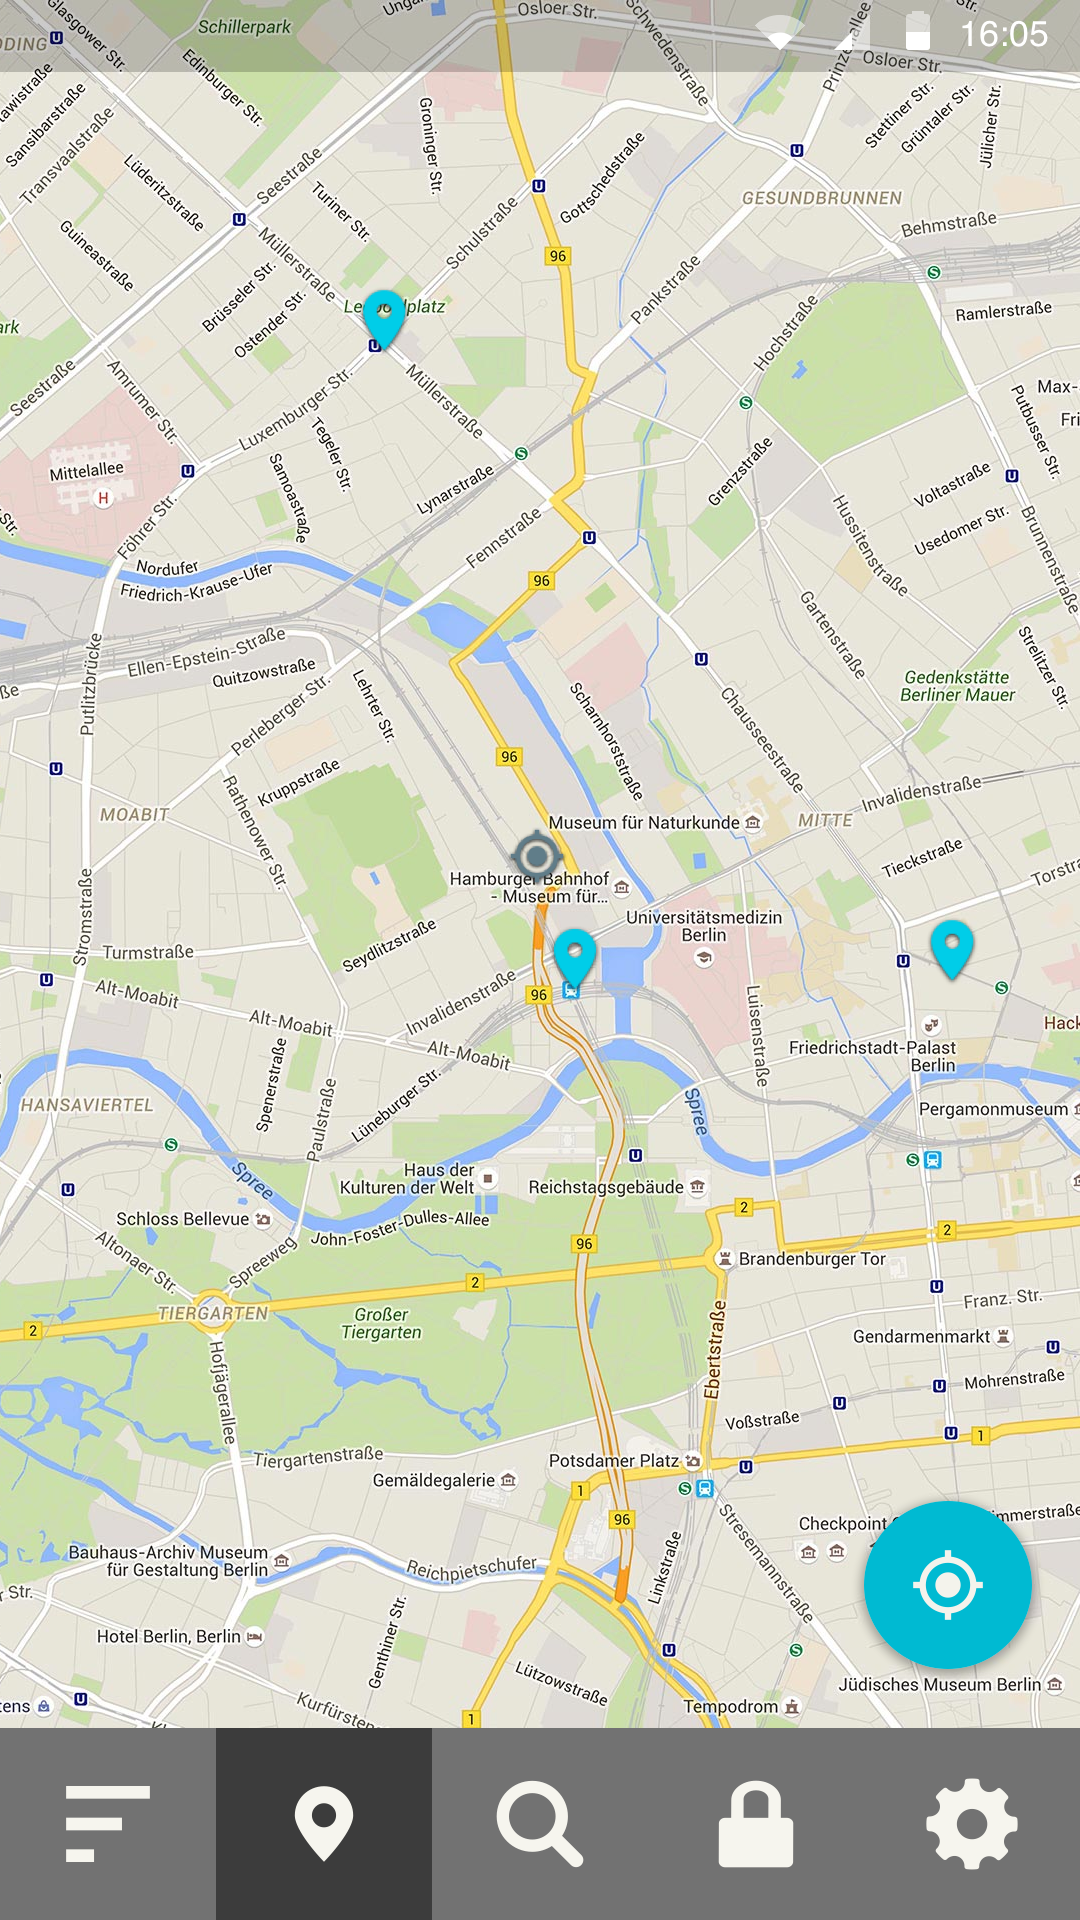Select the blue pin near Hauptbahnhof station
This screenshot has width=1080, height=1920.
pyautogui.click(x=575, y=956)
